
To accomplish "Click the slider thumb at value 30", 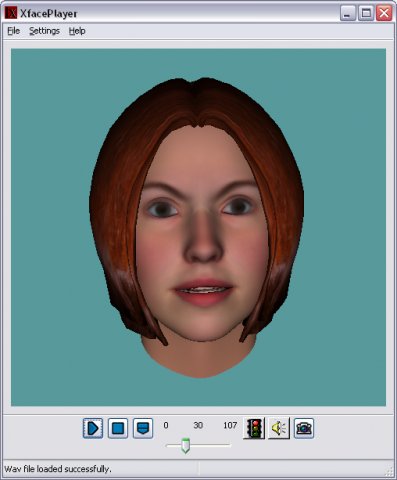I will (x=185, y=446).
